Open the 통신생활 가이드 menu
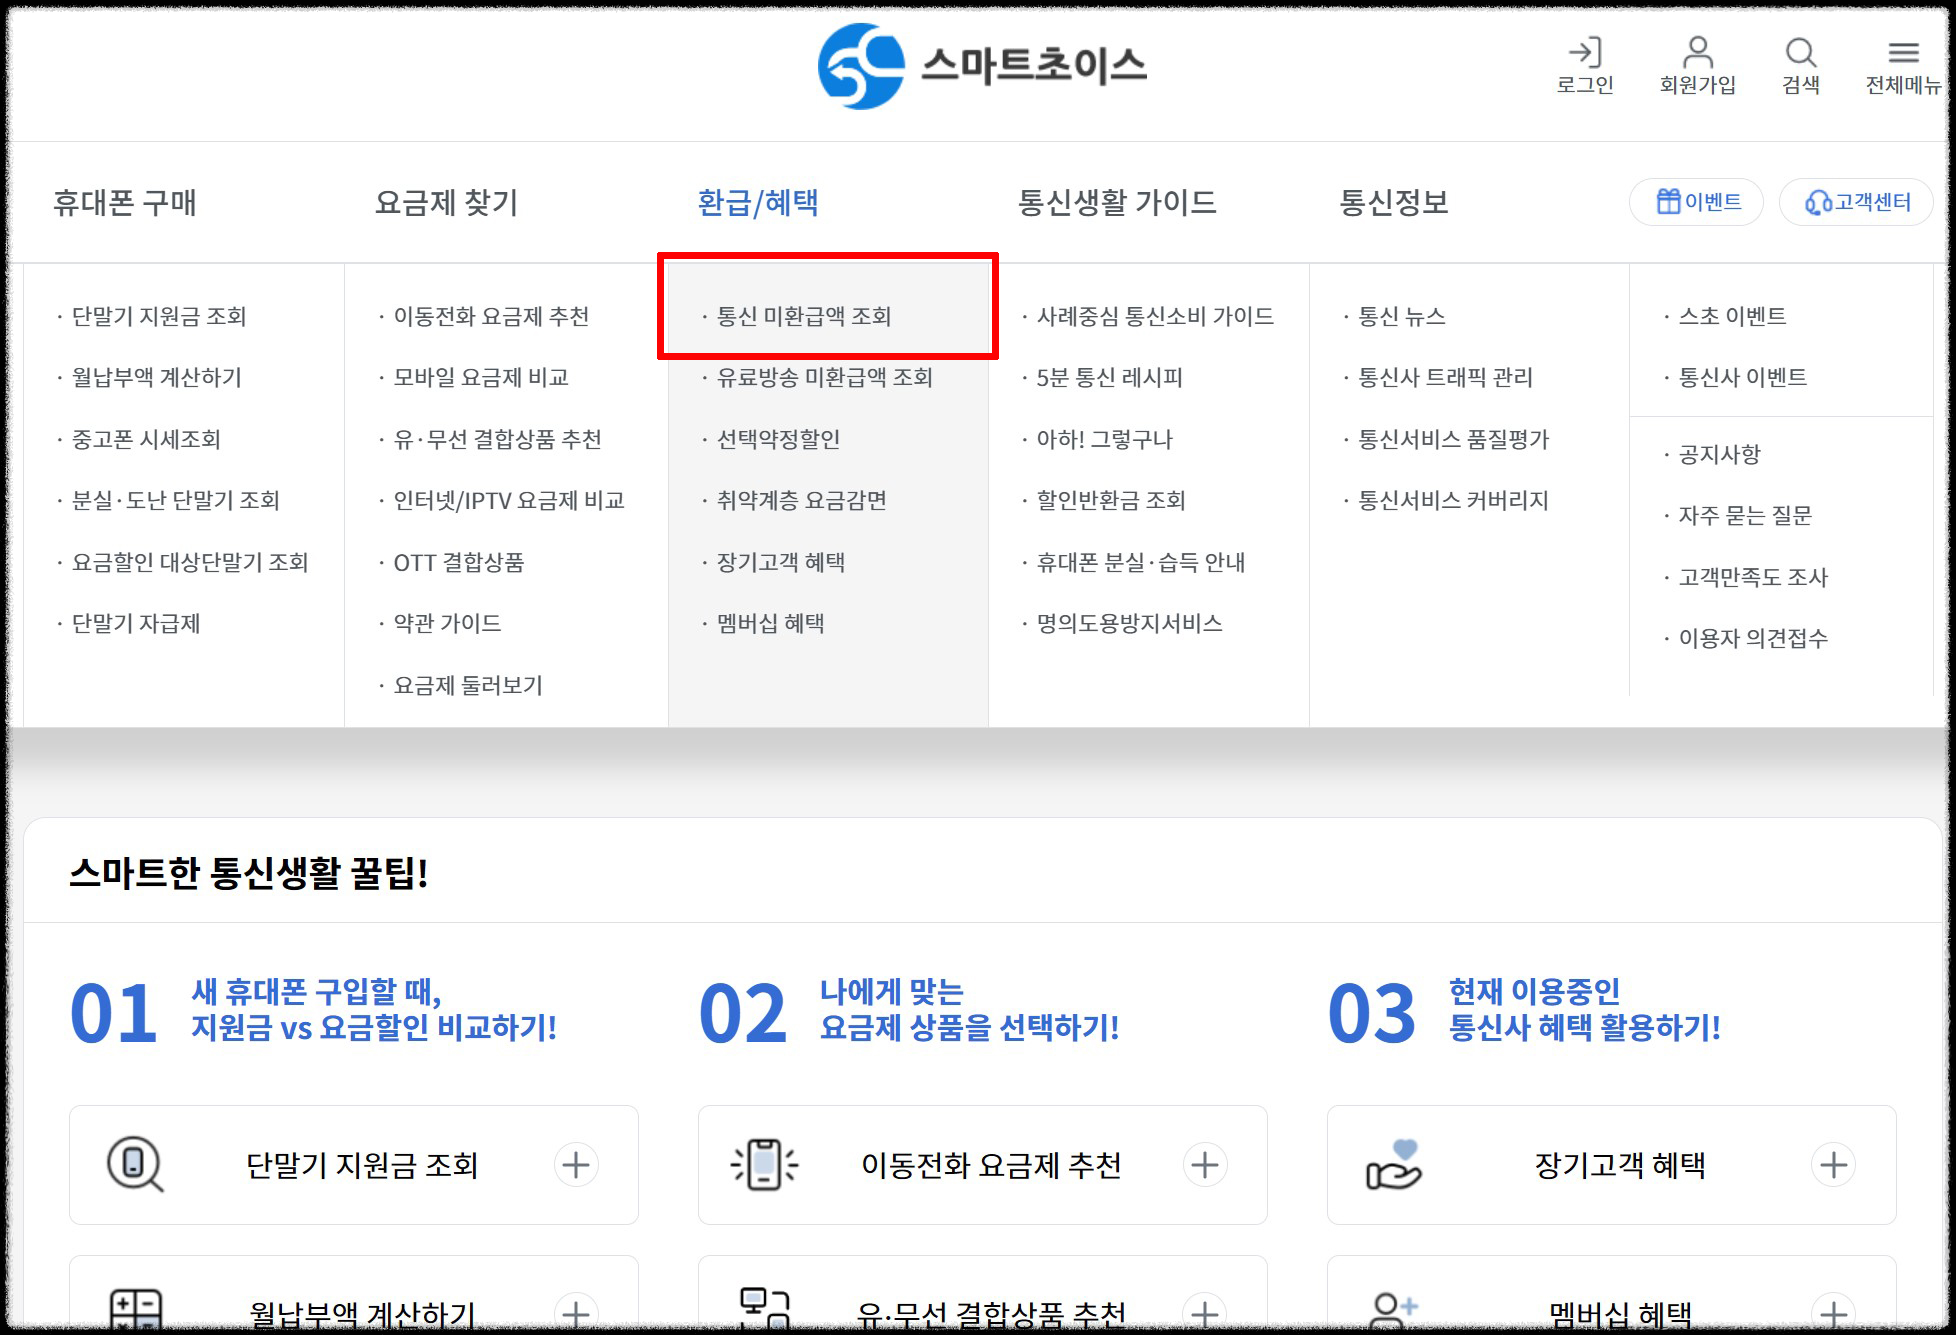This screenshot has width=1956, height=1335. 1117,203
